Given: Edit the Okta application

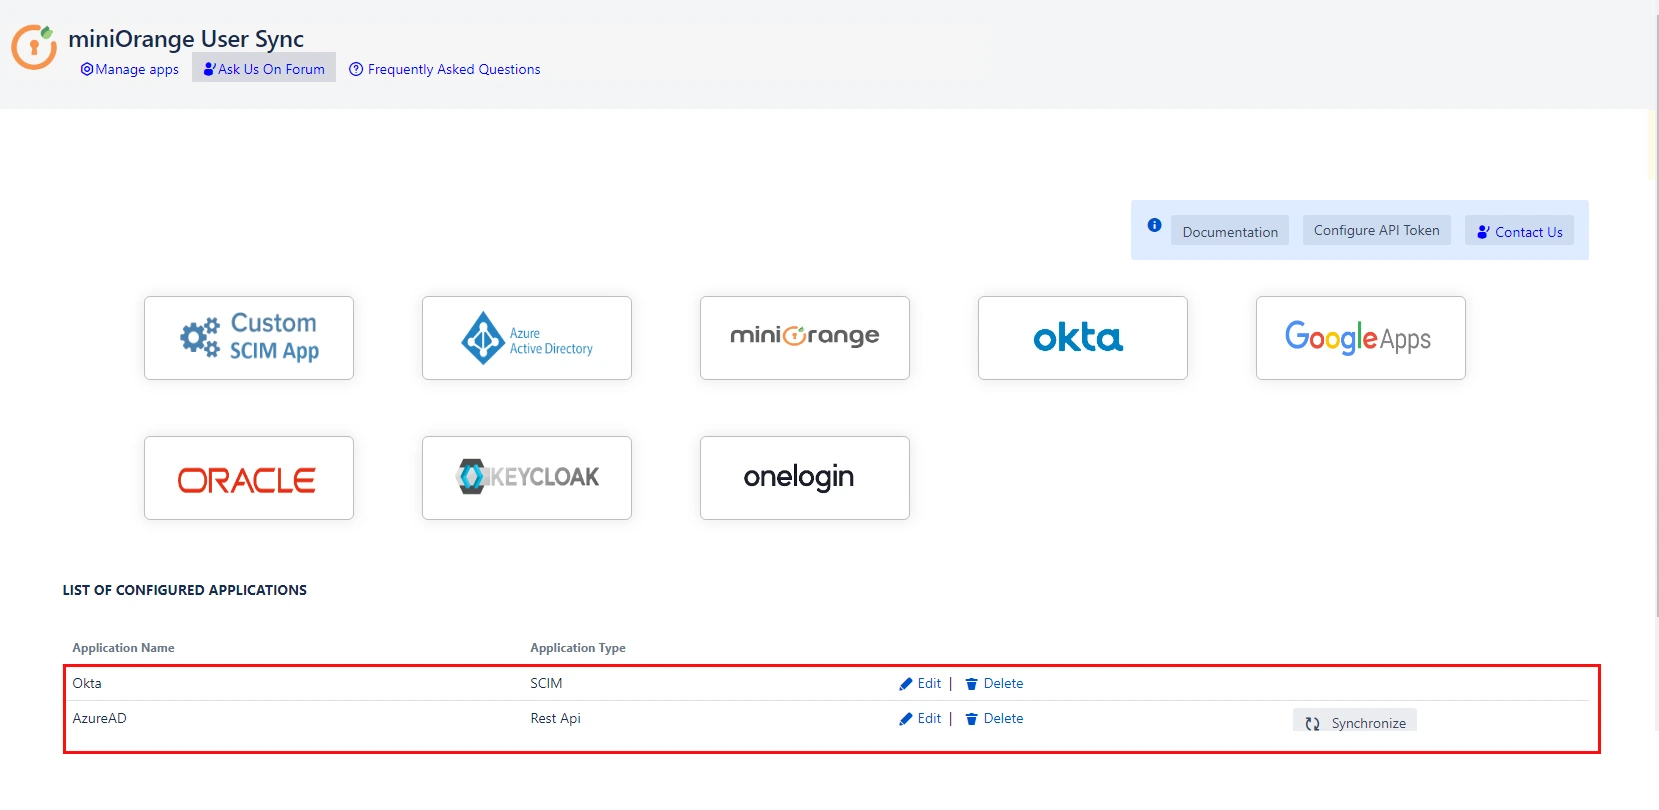Looking at the screenshot, I should point(921,683).
